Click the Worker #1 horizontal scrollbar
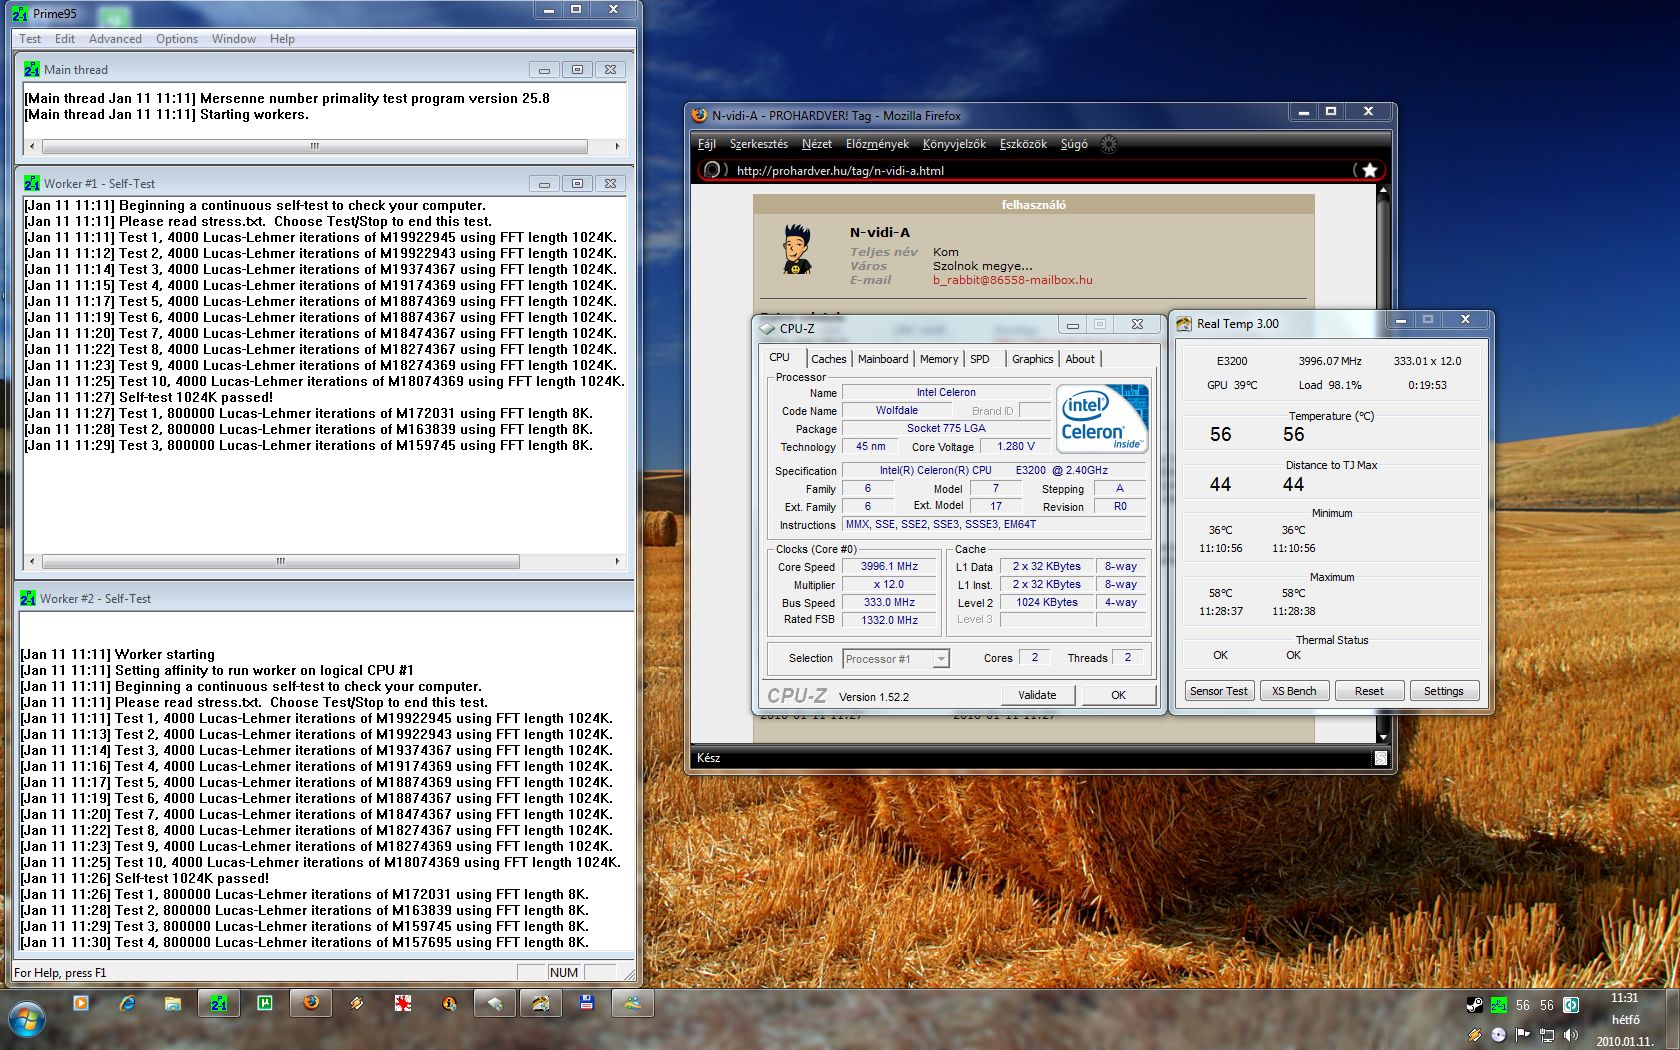This screenshot has width=1680, height=1050. tap(324, 561)
